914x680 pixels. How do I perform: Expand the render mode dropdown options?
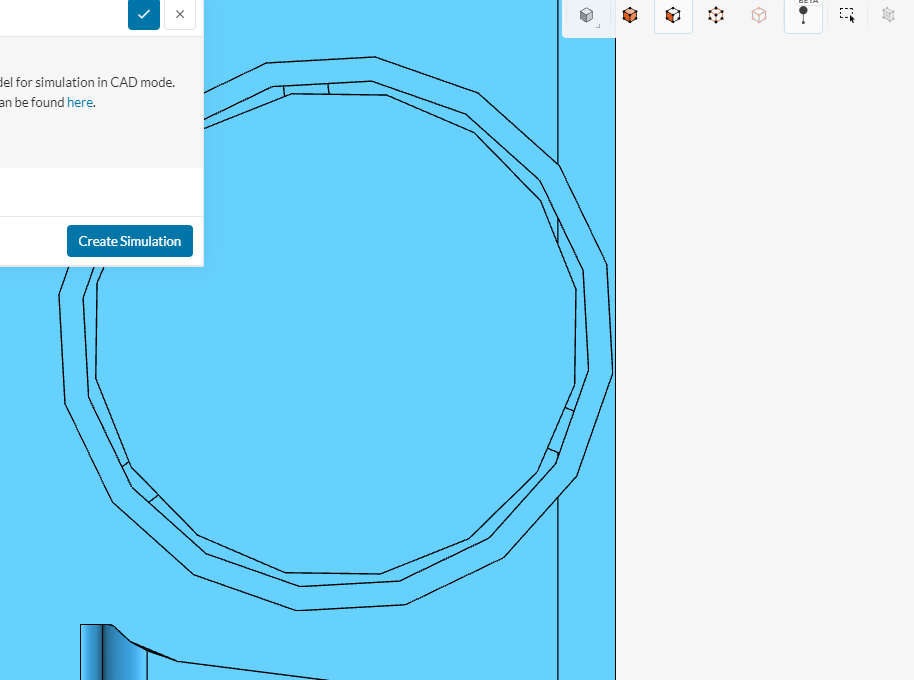(x=600, y=28)
